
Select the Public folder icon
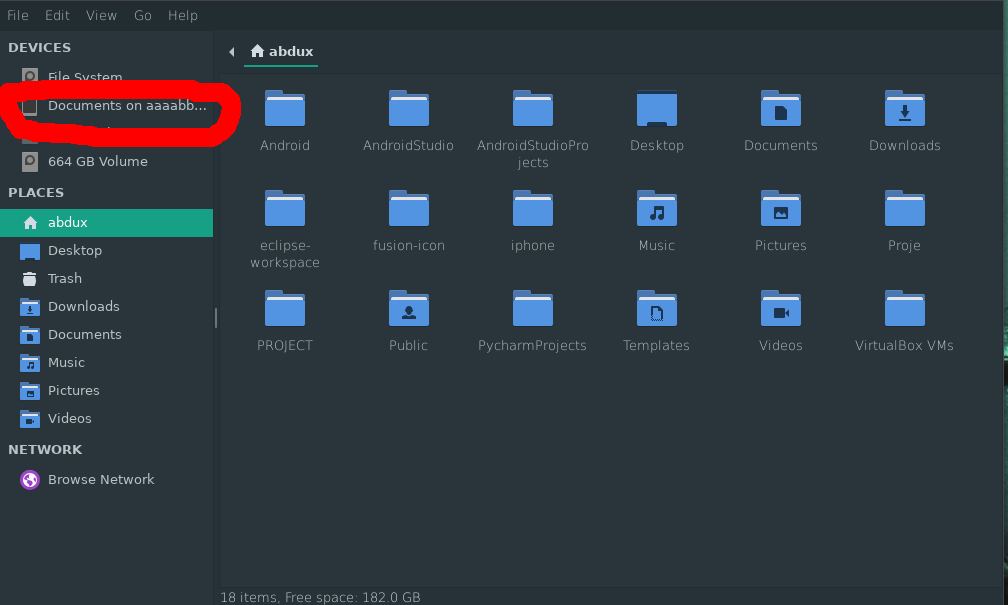[x=409, y=309]
